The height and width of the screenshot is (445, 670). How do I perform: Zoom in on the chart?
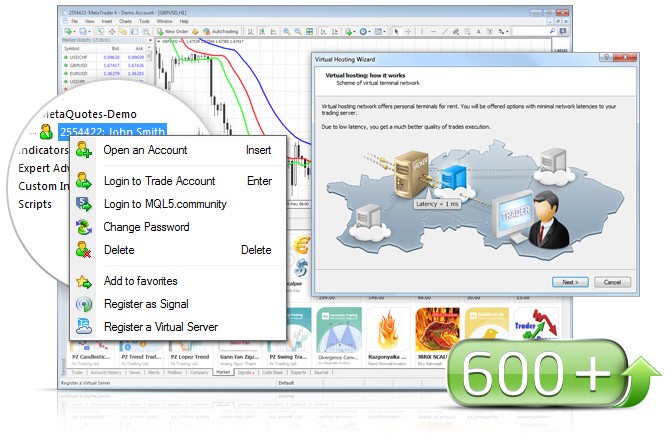(x=286, y=32)
